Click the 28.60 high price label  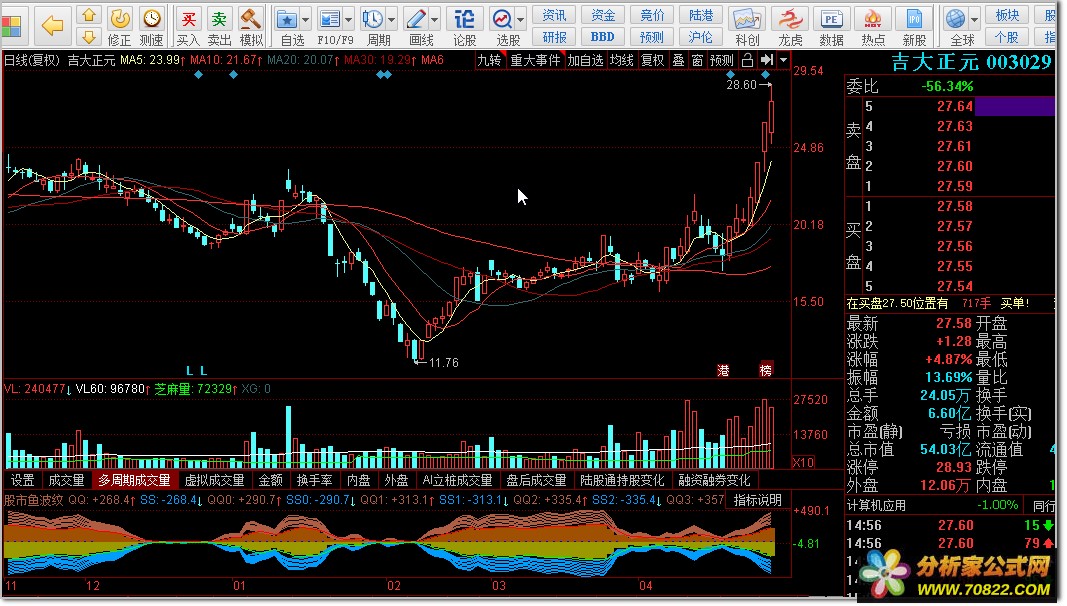[x=741, y=84]
